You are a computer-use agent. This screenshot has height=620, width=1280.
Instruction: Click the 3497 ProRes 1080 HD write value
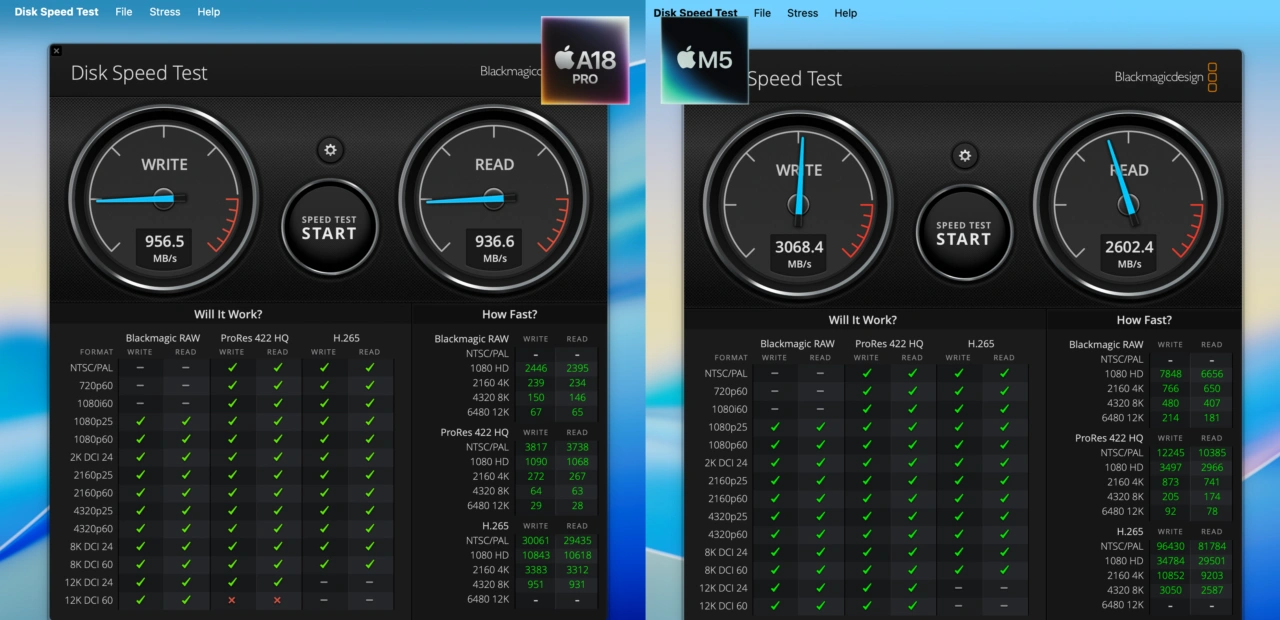[1170, 467]
